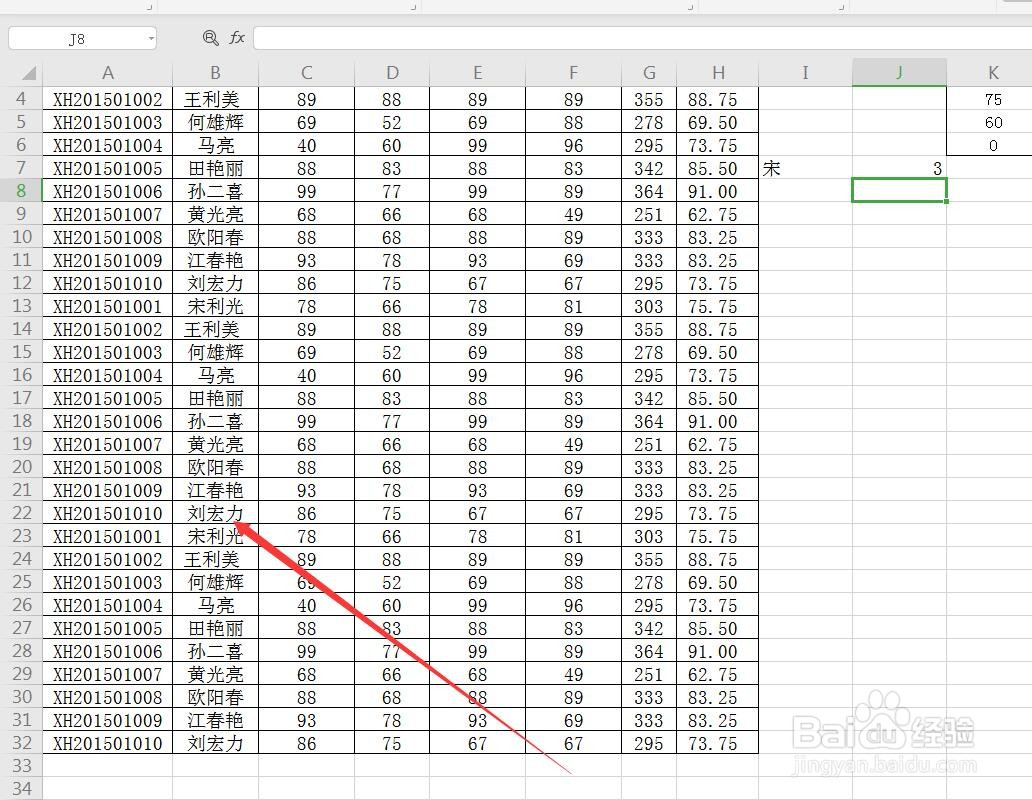Click the select-all corner triangle
Viewport: 1032px width, 800px height.
[x=28, y=72]
